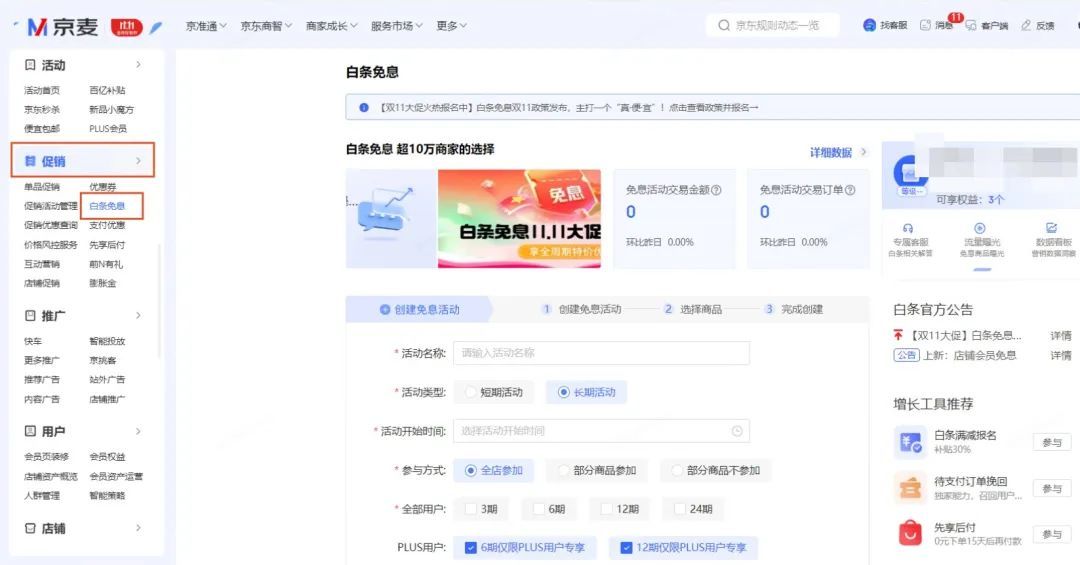Open 消息 messages icon with badge
This screenshot has width=1080, height=565.
point(926,25)
